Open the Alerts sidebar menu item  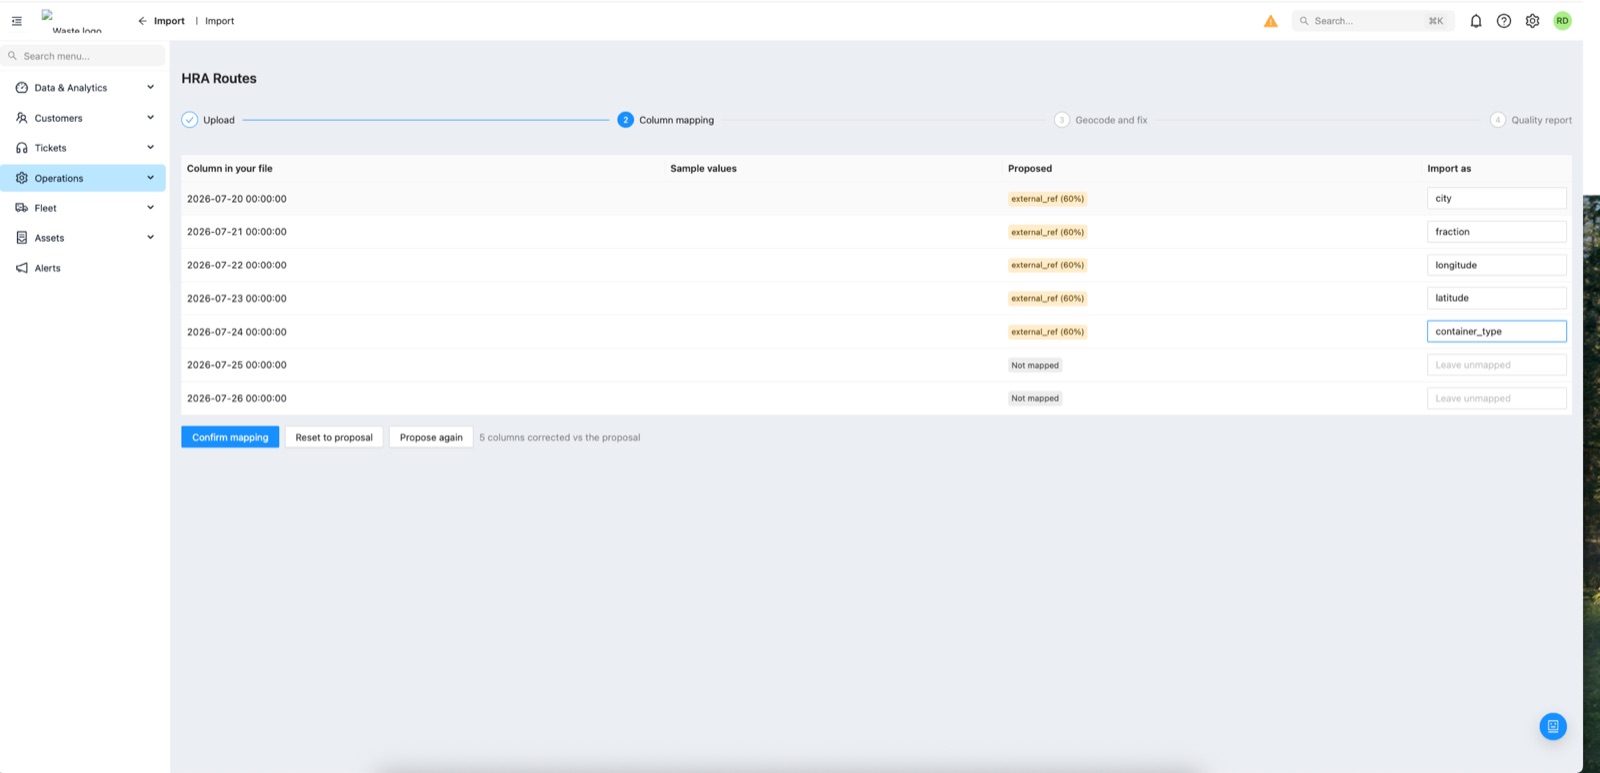(84, 268)
